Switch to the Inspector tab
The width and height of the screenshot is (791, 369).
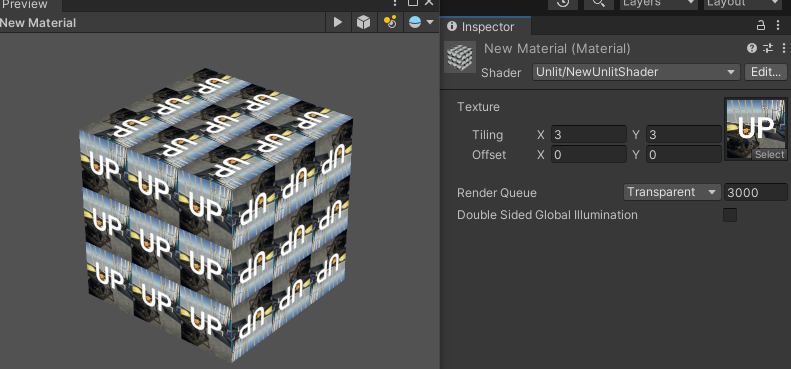click(x=481, y=27)
